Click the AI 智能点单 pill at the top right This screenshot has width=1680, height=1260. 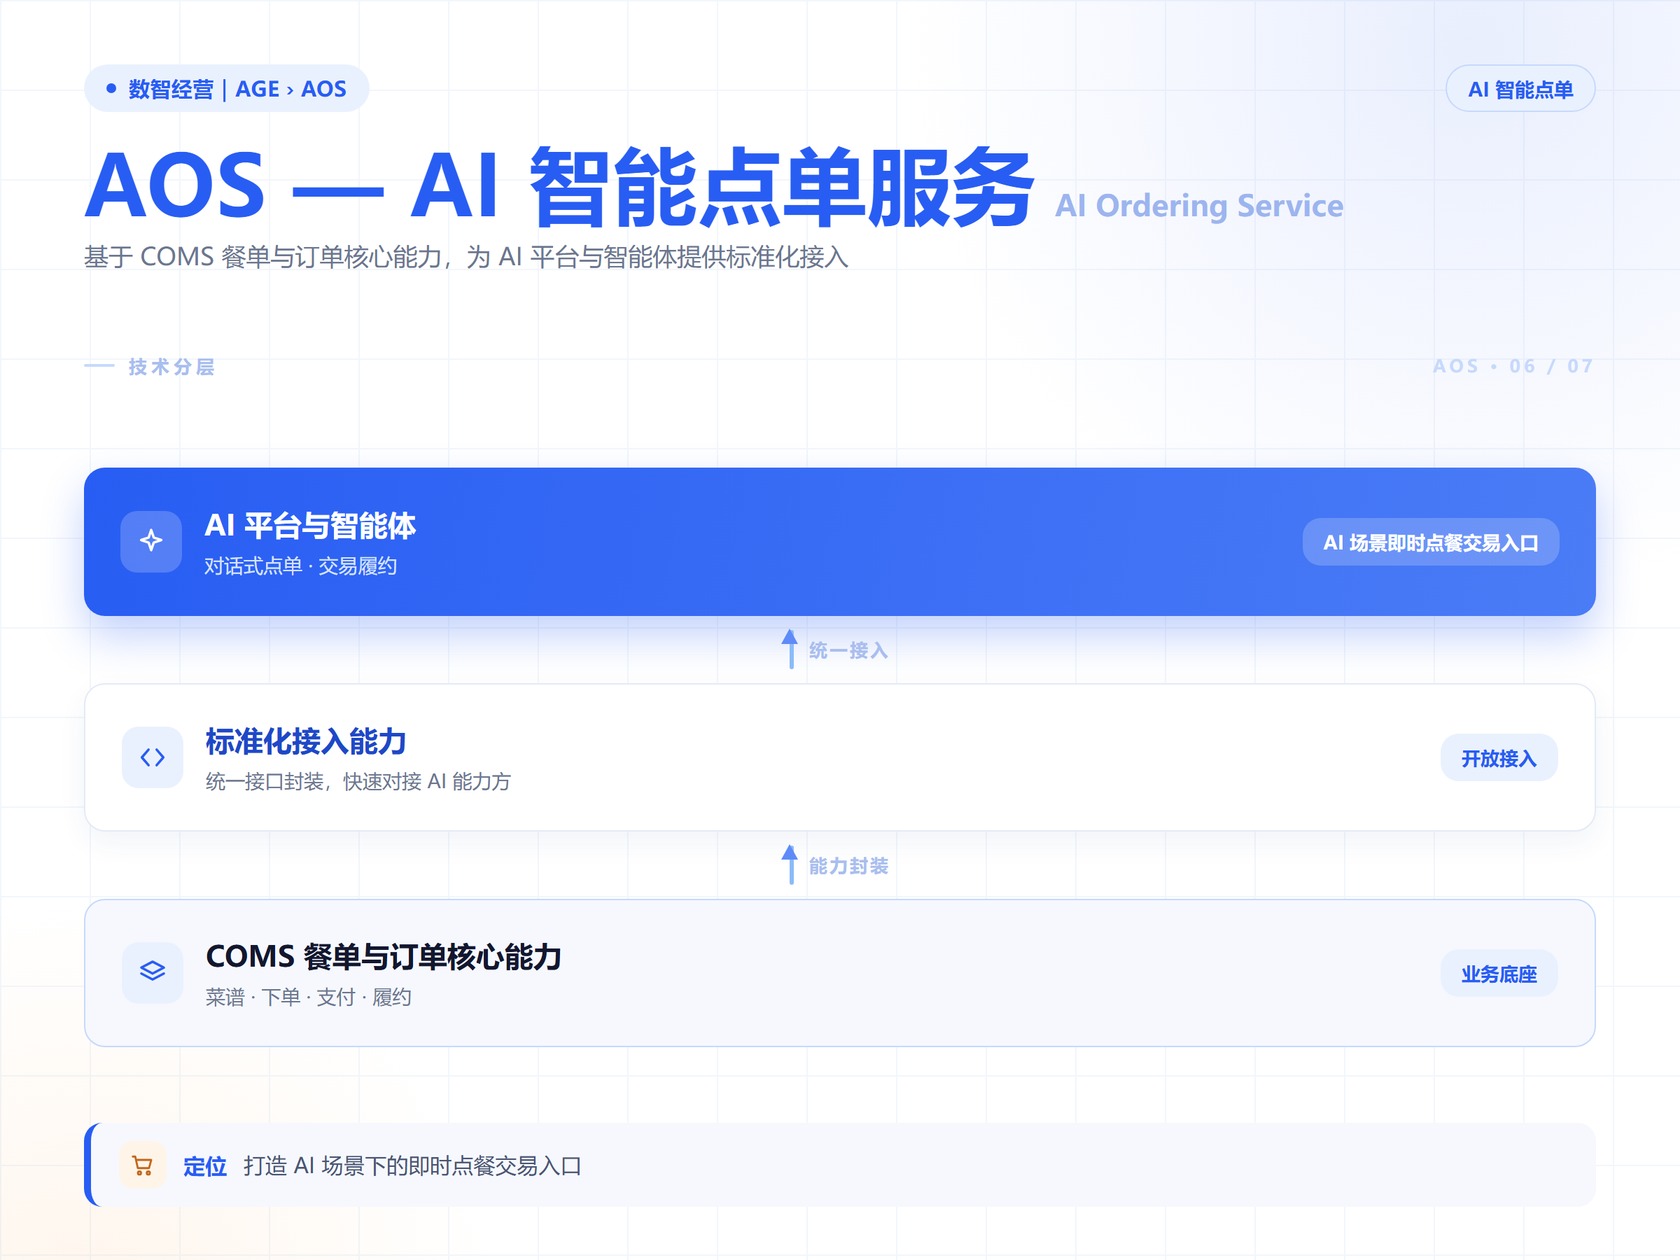tap(1520, 89)
